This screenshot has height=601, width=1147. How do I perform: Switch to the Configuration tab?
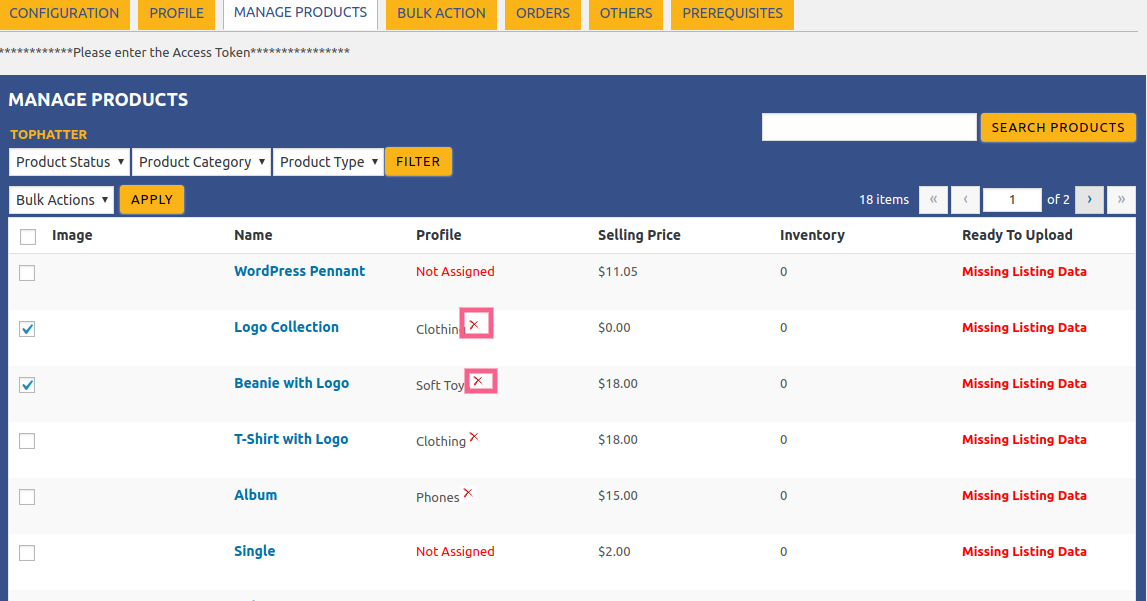tap(64, 14)
